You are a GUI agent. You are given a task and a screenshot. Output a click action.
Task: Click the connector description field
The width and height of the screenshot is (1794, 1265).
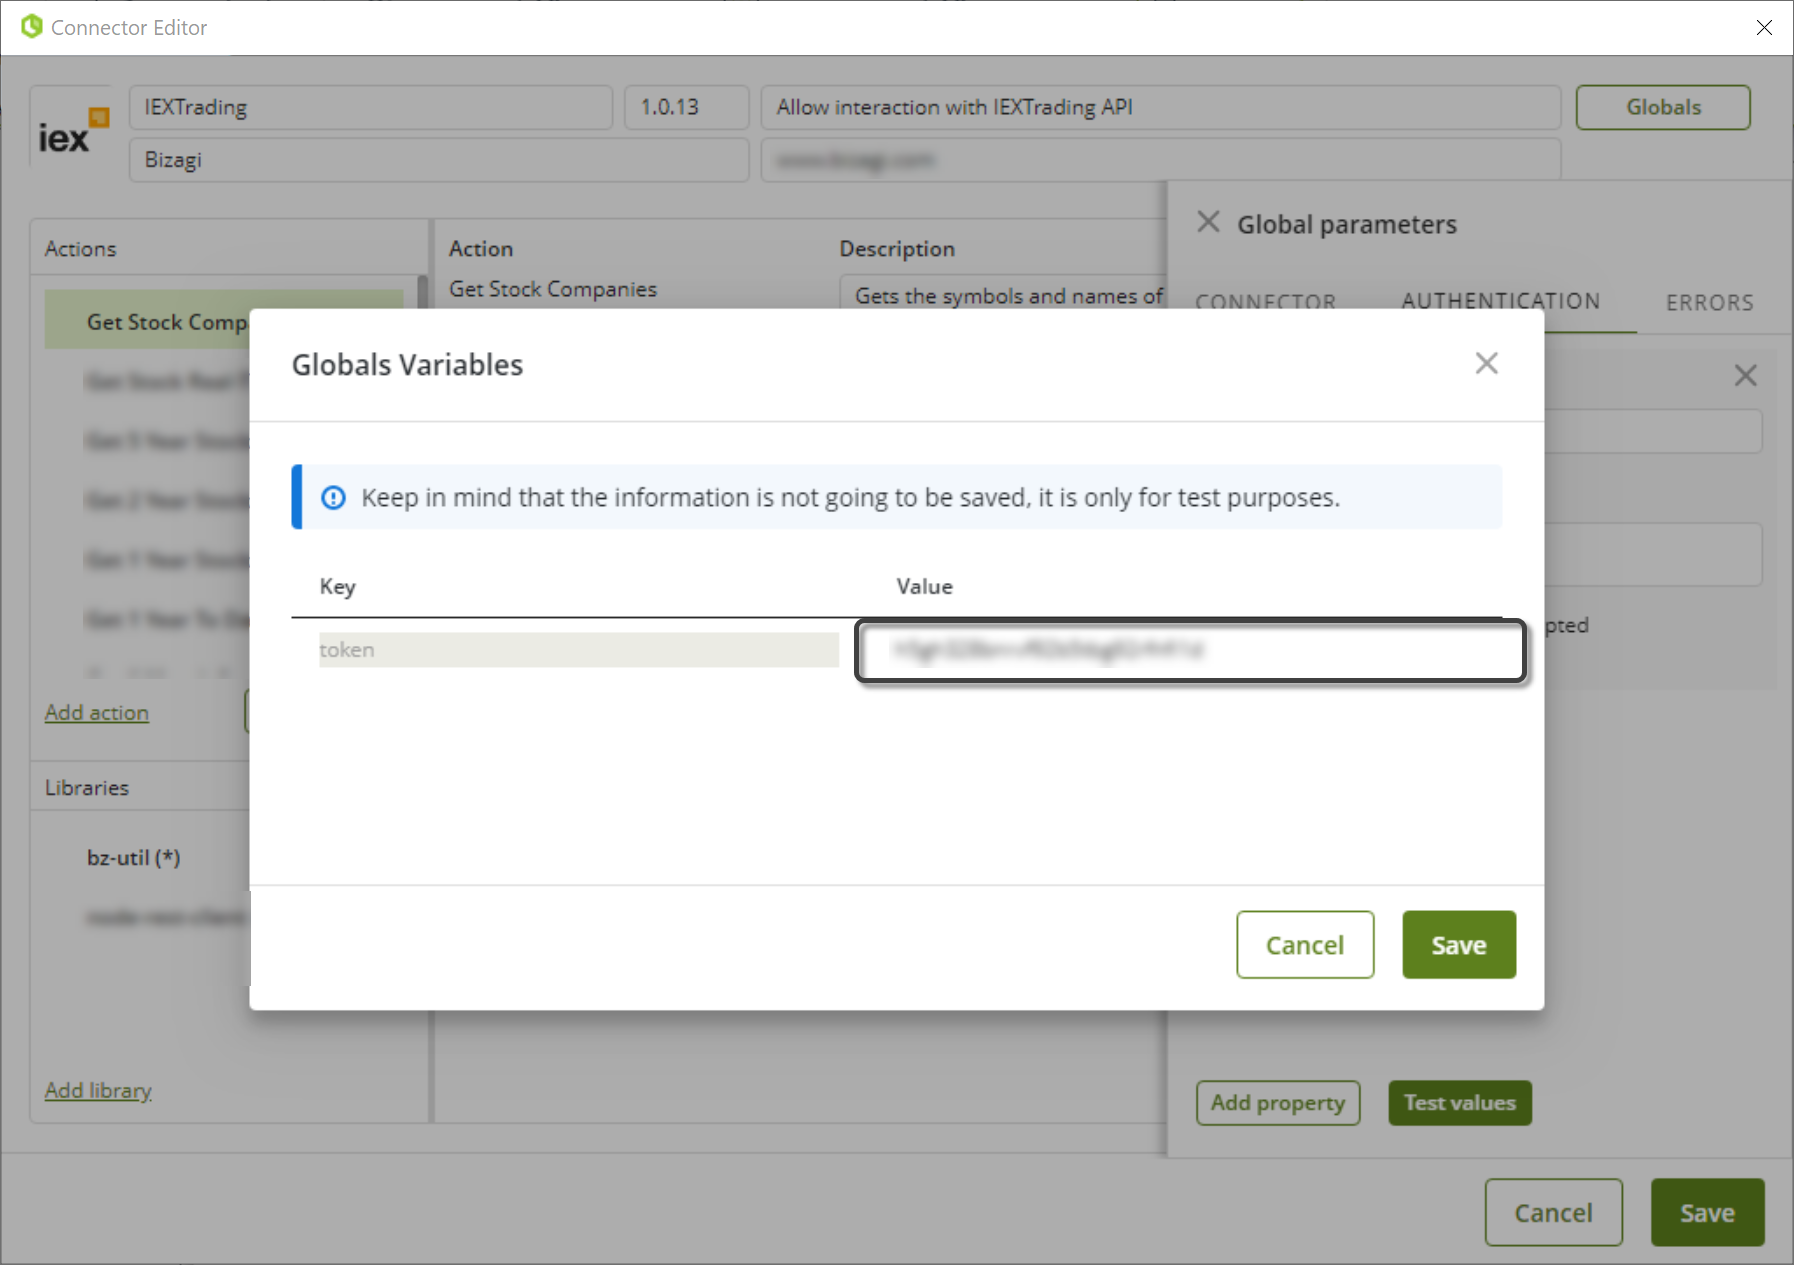pyautogui.click(x=1160, y=107)
